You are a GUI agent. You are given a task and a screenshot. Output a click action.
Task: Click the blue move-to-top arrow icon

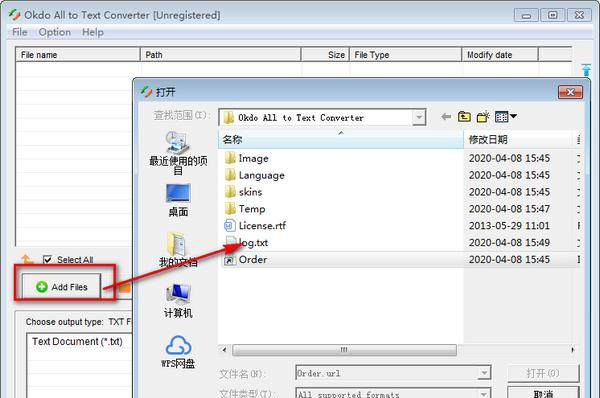[586, 70]
